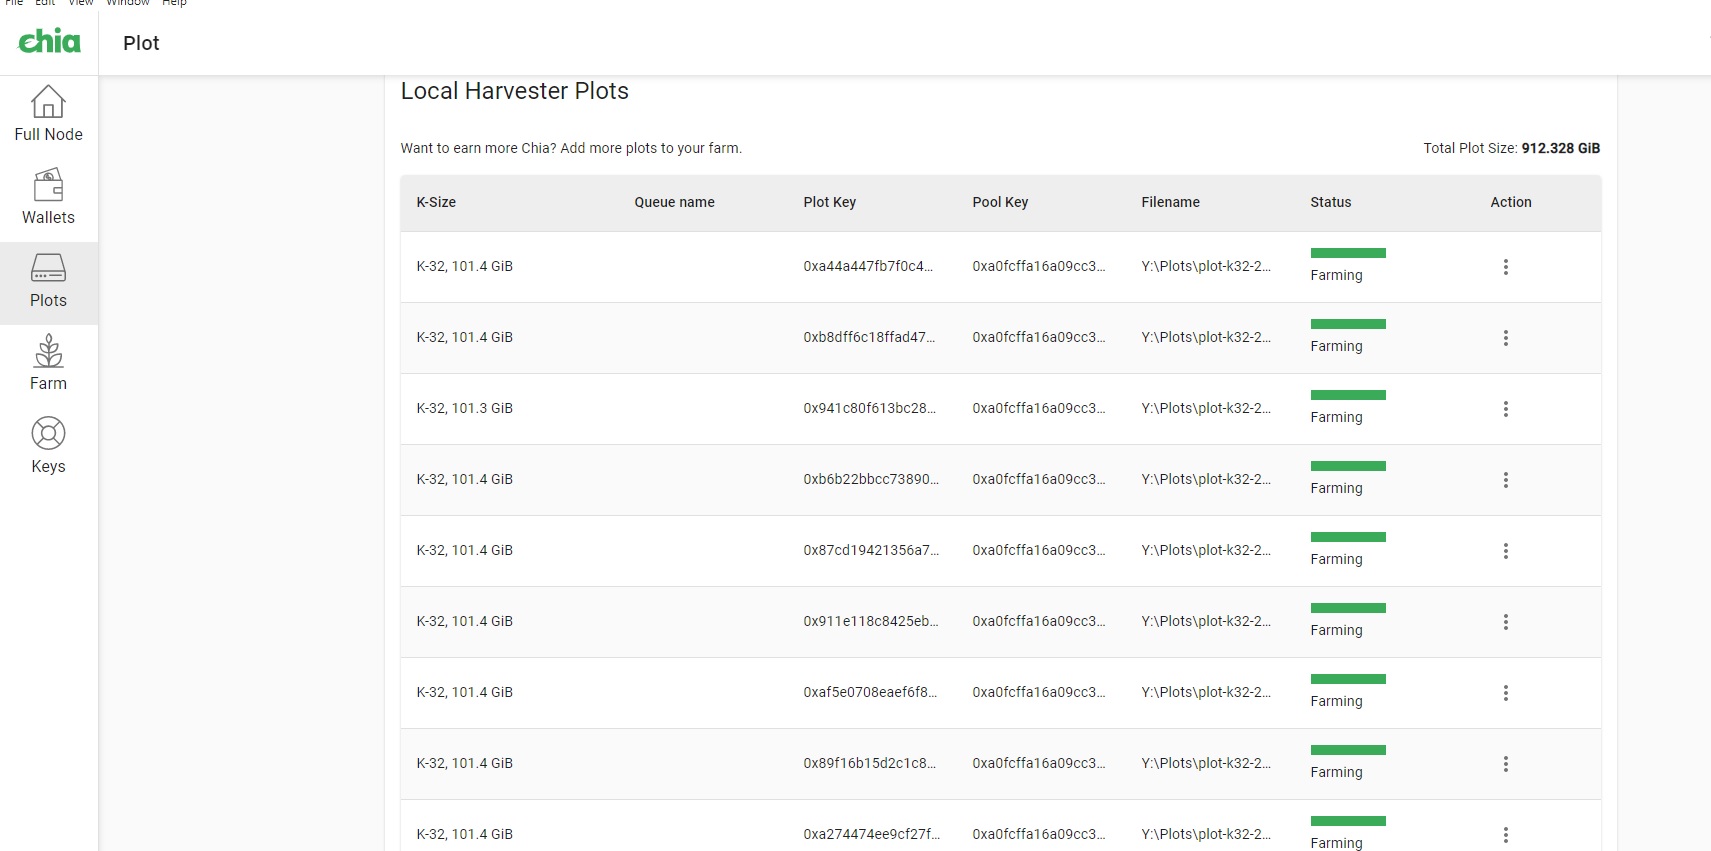Click progress bar of plot 0xa44a447fb7f0c4
The width and height of the screenshot is (1711, 851).
1348,253
